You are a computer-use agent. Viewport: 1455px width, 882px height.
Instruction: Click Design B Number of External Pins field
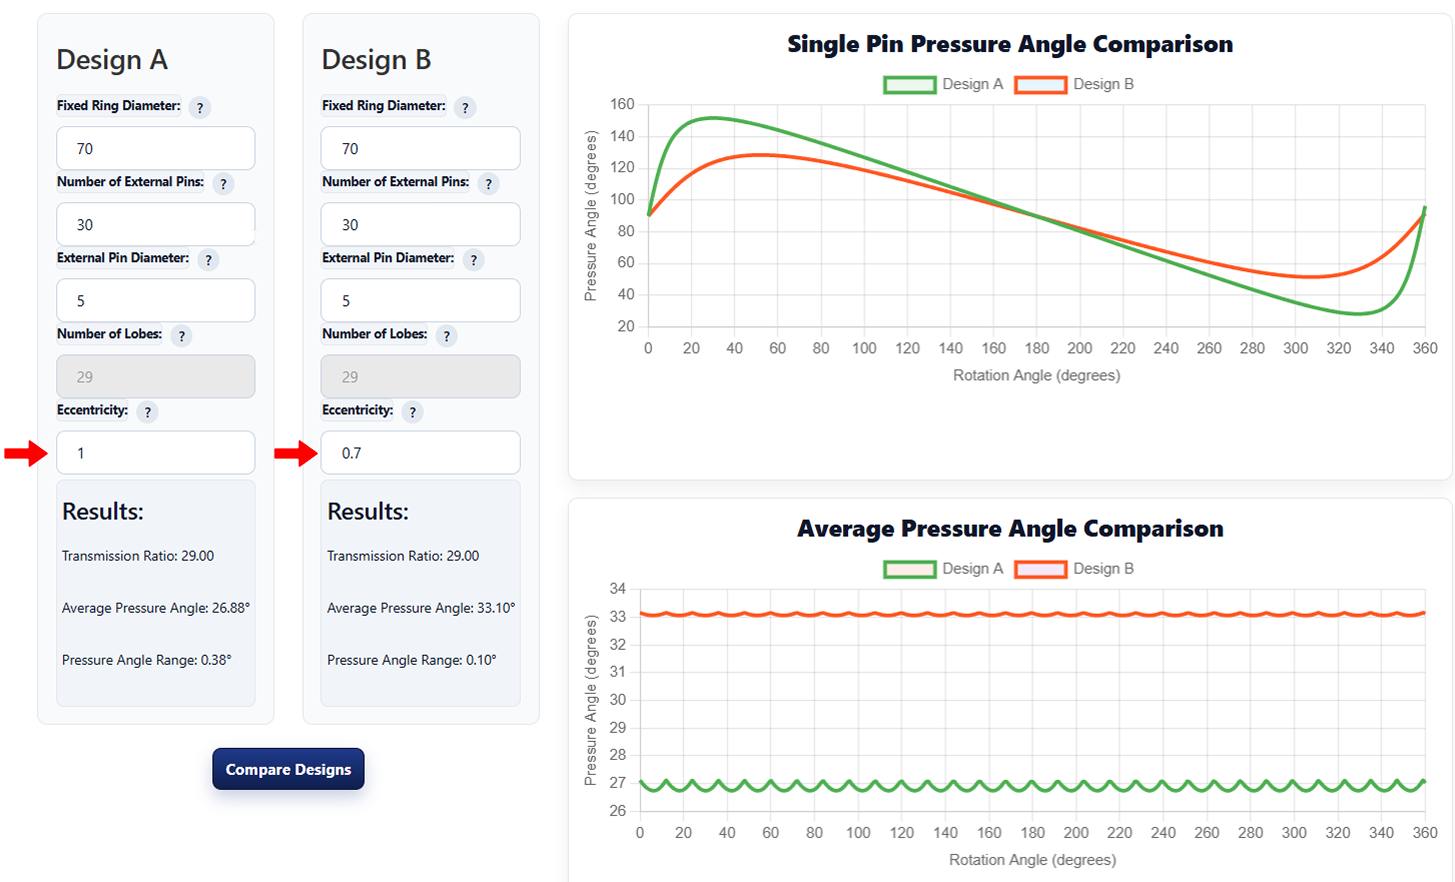tap(420, 225)
